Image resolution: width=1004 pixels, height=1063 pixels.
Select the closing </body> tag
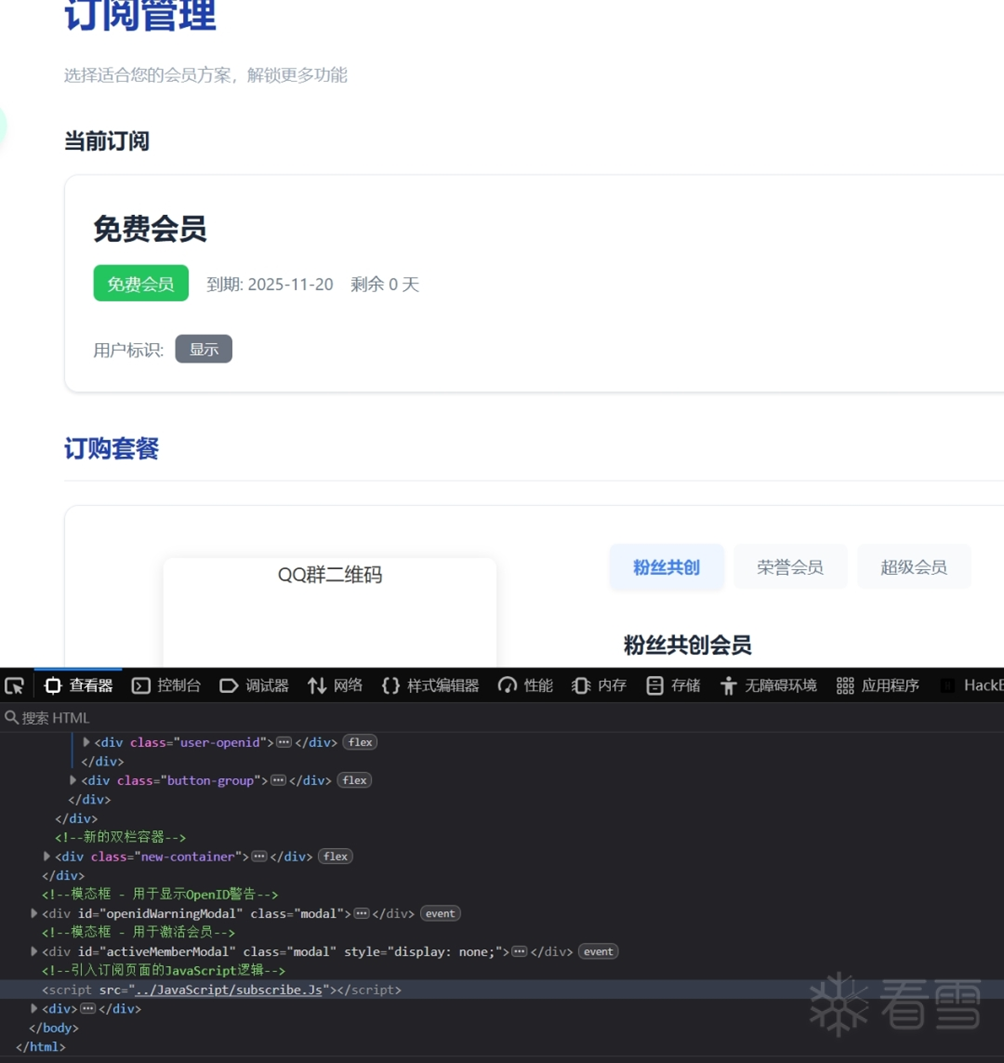coord(54,1028)
